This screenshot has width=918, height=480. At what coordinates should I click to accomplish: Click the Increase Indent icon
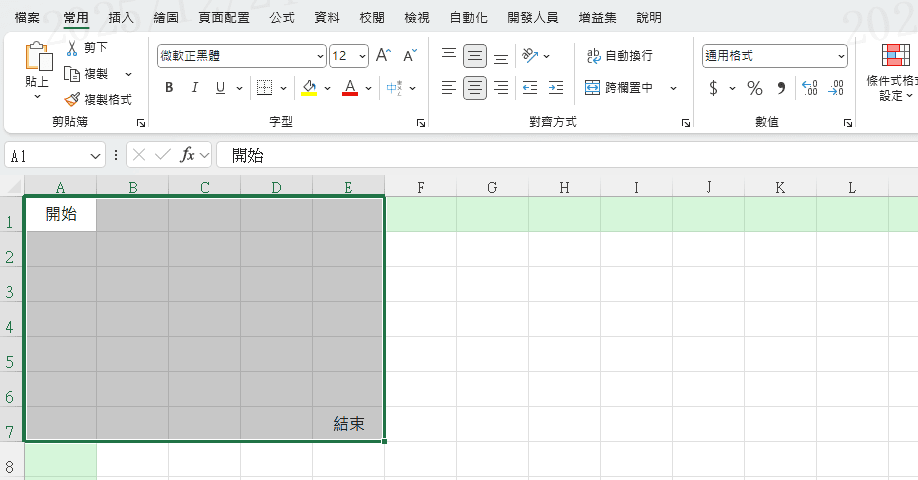[x=556, y=88]
